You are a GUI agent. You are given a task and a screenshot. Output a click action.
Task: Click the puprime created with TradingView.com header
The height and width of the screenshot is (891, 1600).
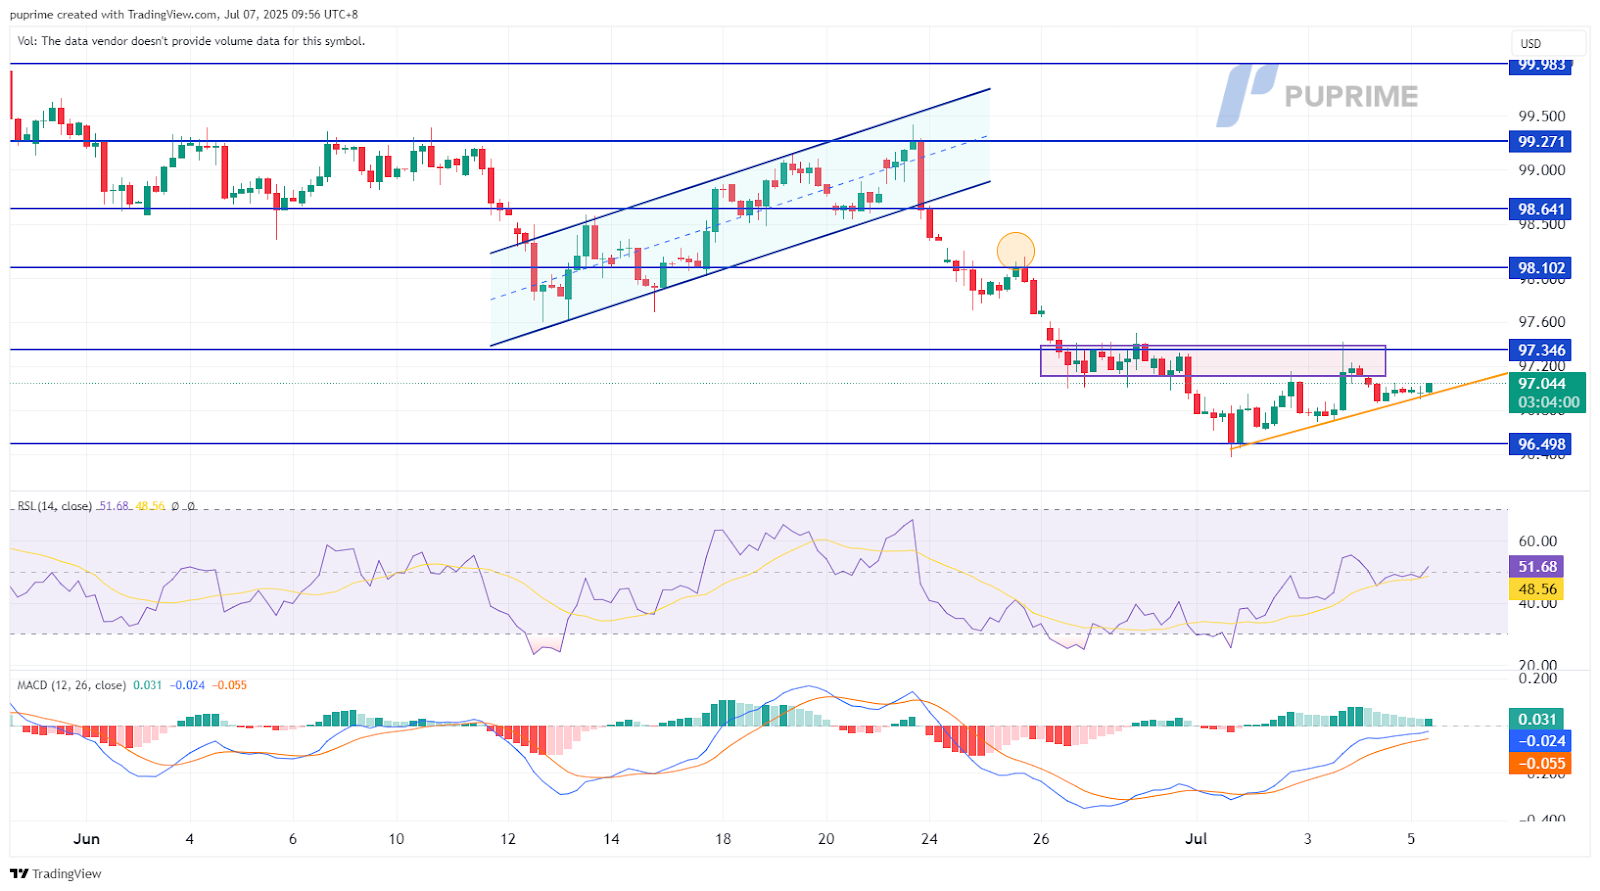pyautogui.click(x=184, y=14)
